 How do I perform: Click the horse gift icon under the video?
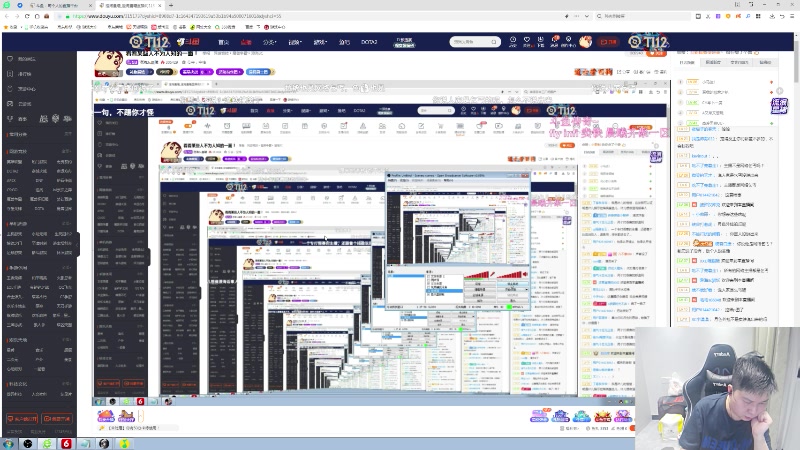pos(127,416)
